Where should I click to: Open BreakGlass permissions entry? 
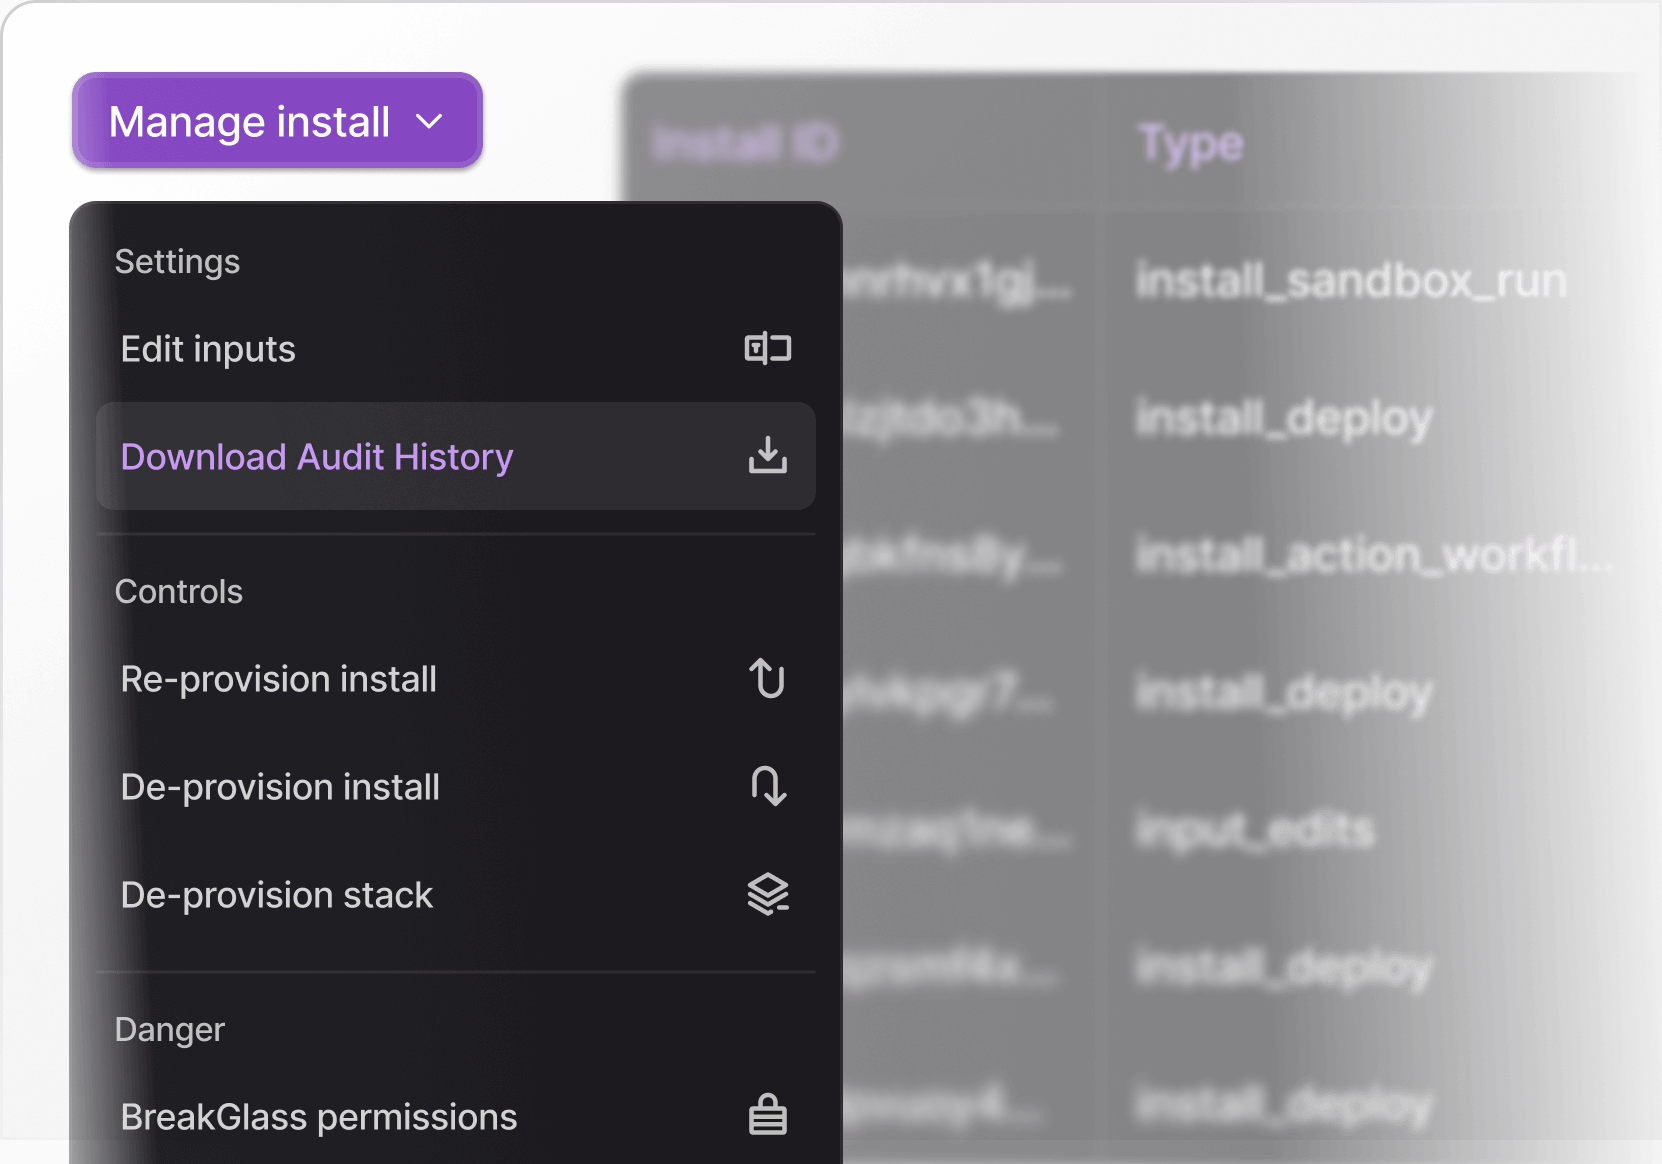coord(318,1117)
